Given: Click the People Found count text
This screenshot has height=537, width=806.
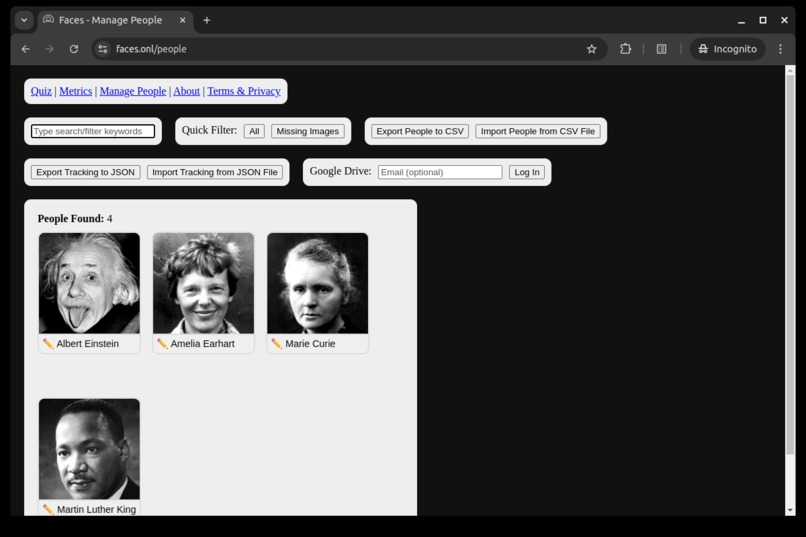Looking at the screenshot, I should coord(75,218).
